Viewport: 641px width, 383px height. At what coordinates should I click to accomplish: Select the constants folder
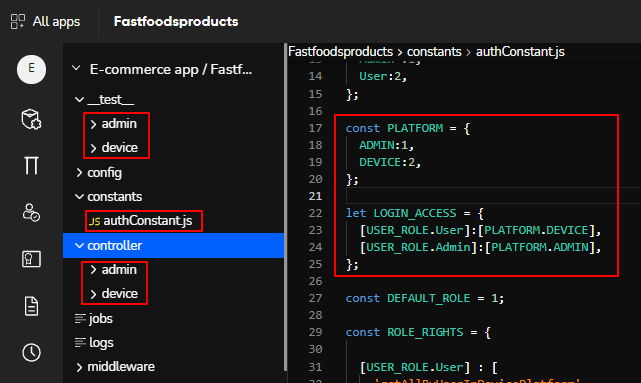pyautogui.click(x=114, y=197)
